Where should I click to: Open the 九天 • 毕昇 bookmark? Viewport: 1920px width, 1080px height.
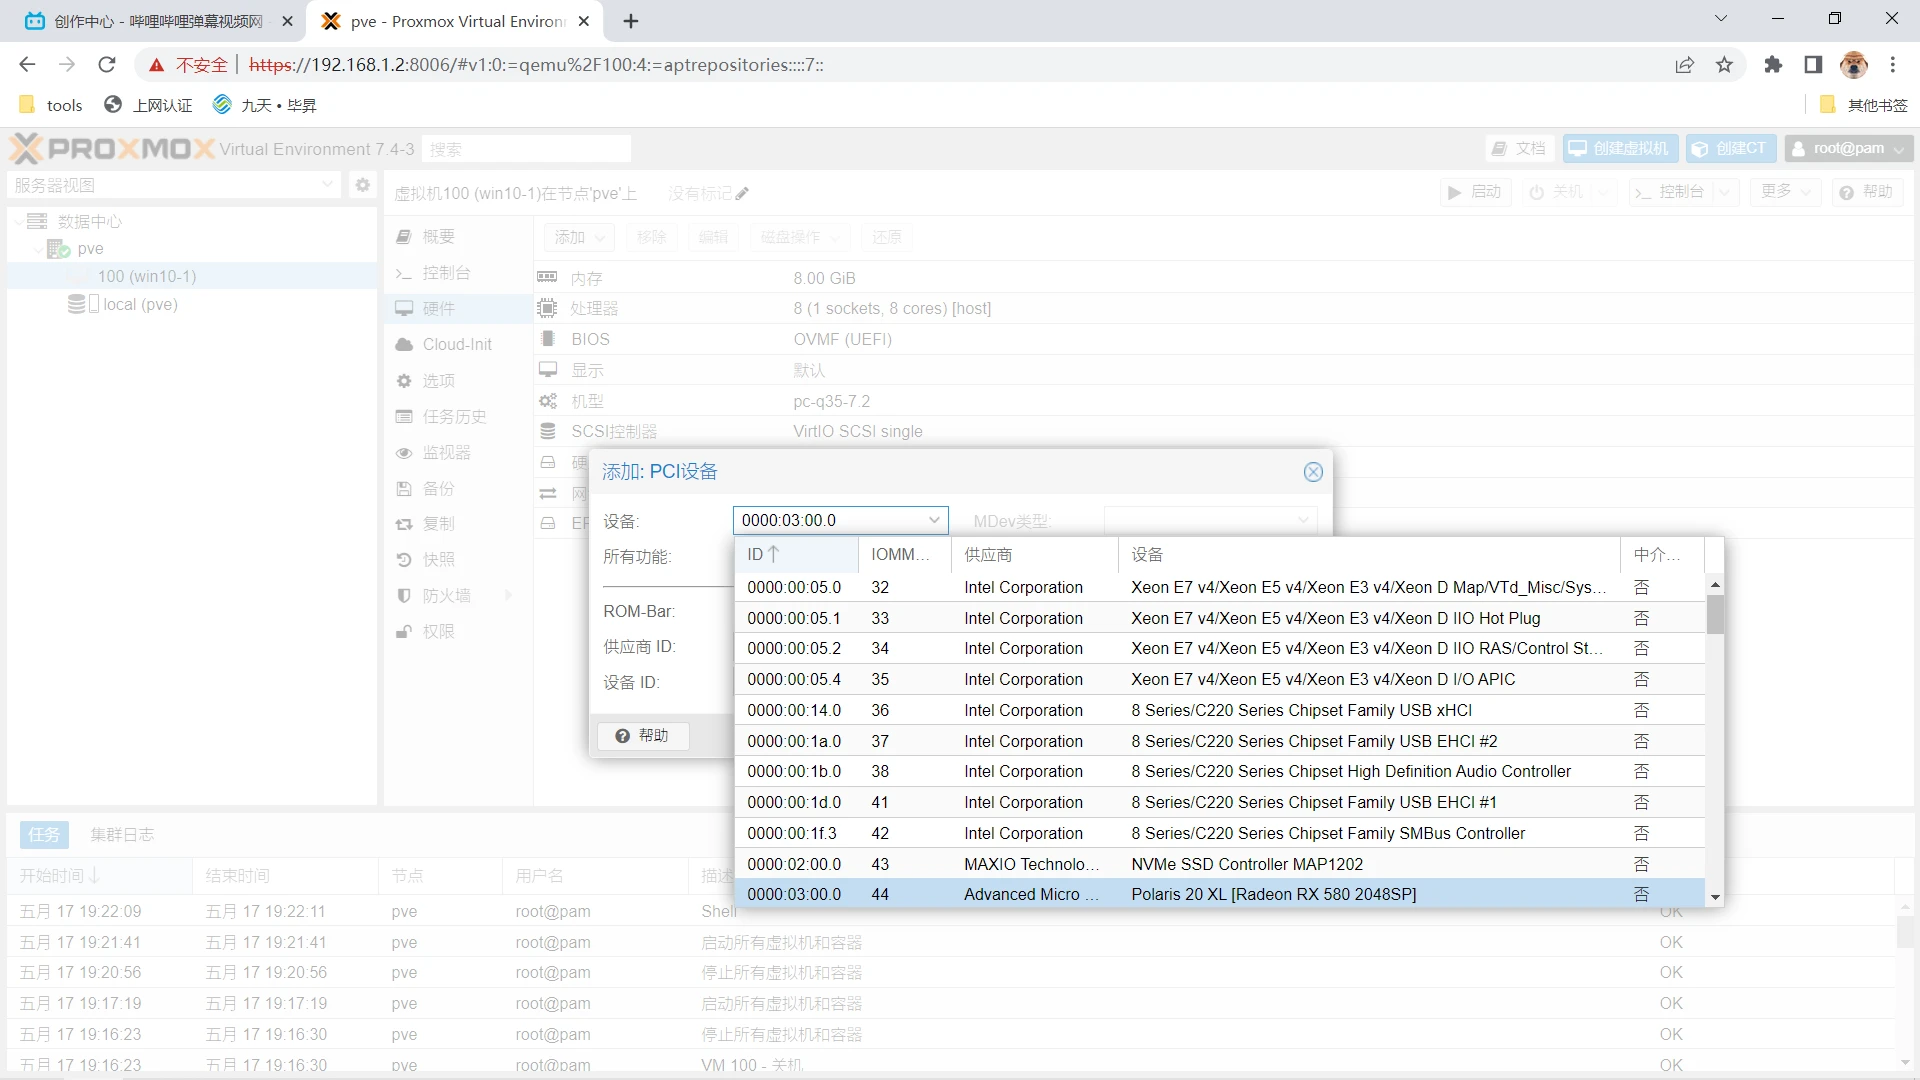tap(265, 105)
